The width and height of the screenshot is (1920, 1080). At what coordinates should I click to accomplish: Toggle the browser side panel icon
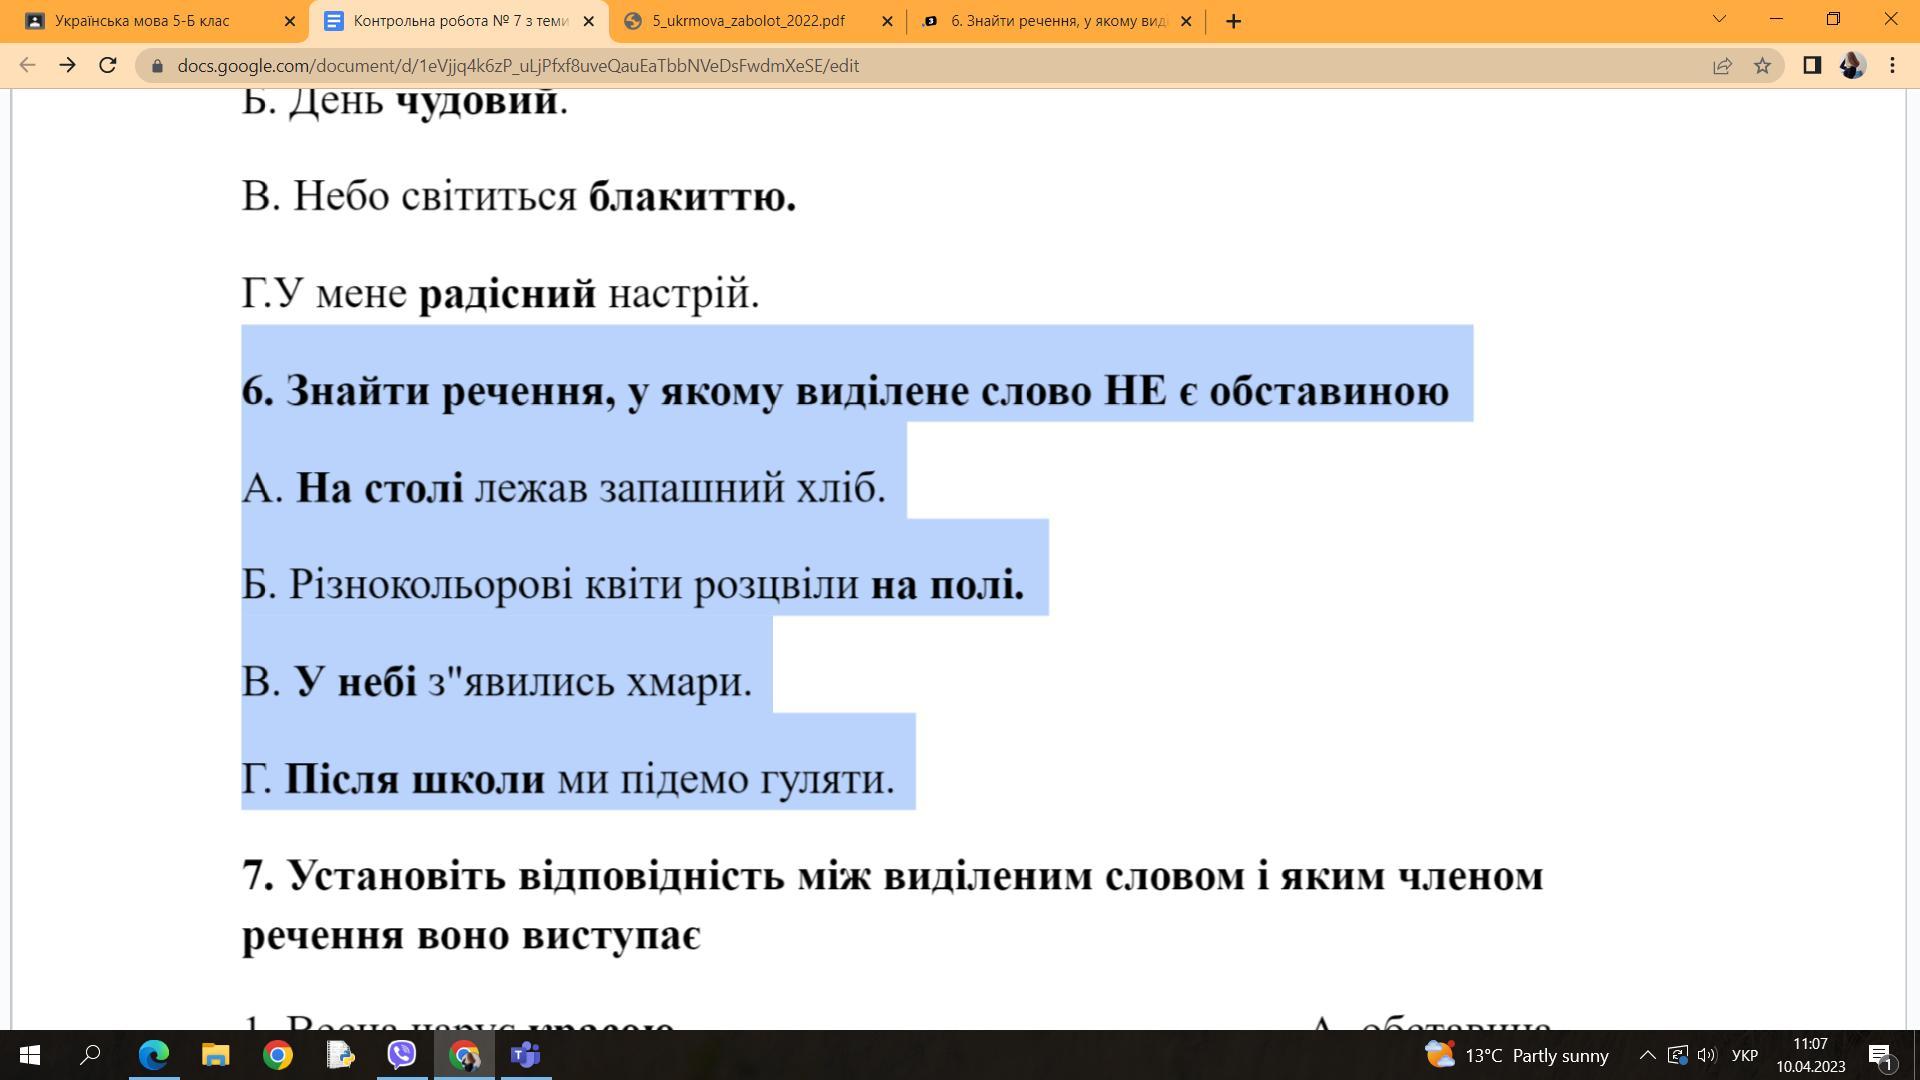(1811, 66)
